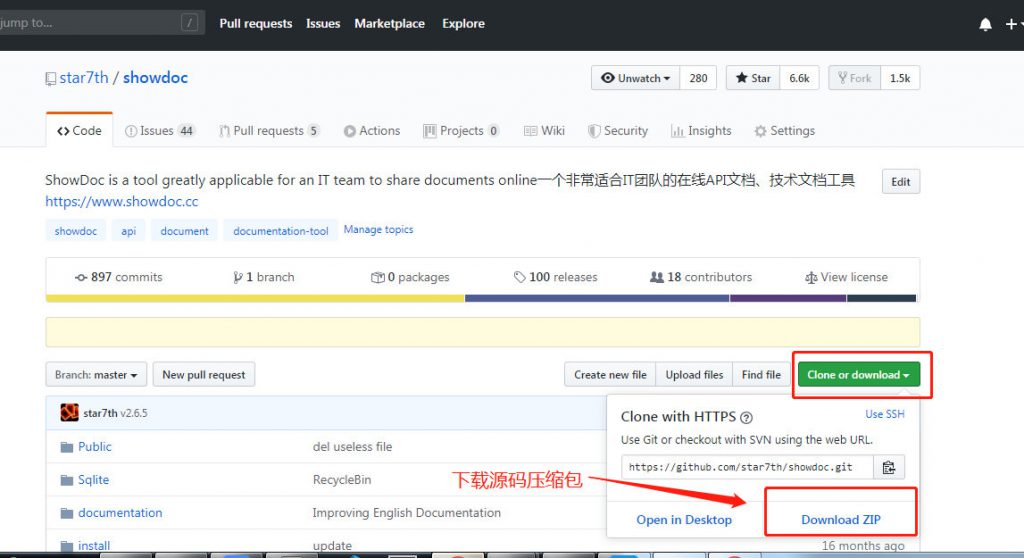Go to Explore
Image resolution: width=1024 pixels, height=558 pixels.
point(463,24)
